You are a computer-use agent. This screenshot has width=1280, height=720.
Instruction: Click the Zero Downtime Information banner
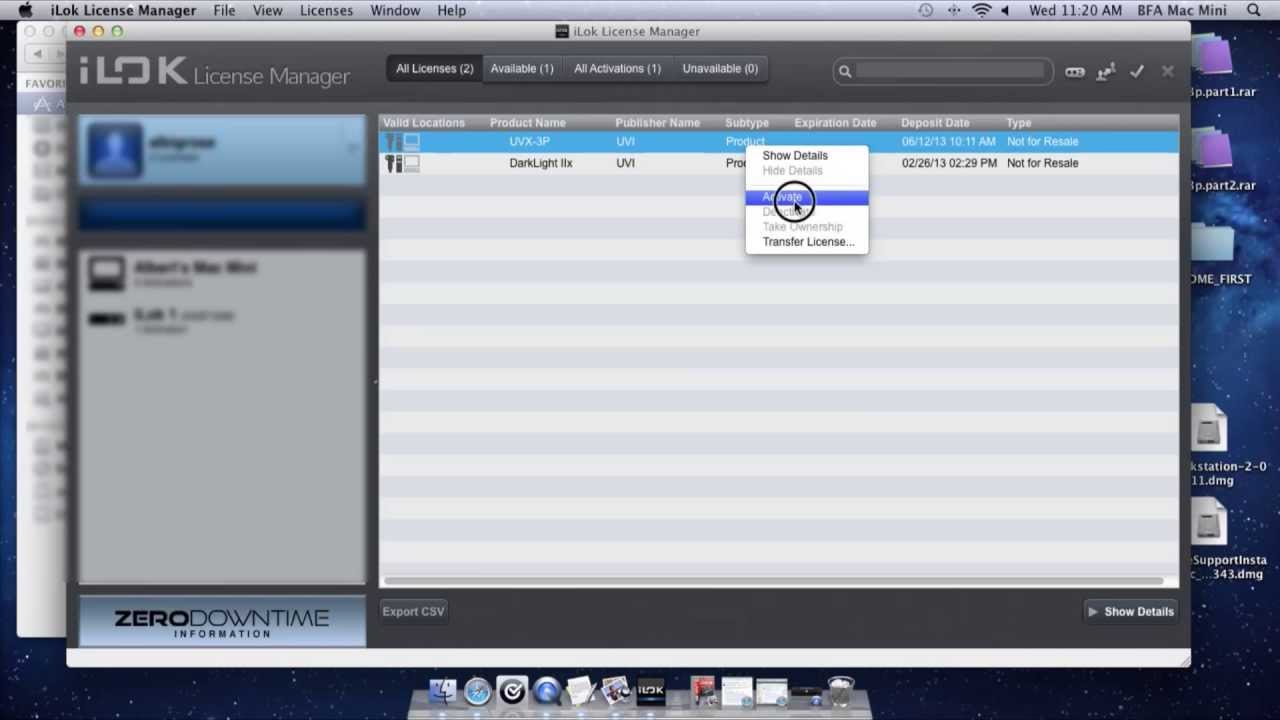tap(222, 622)
